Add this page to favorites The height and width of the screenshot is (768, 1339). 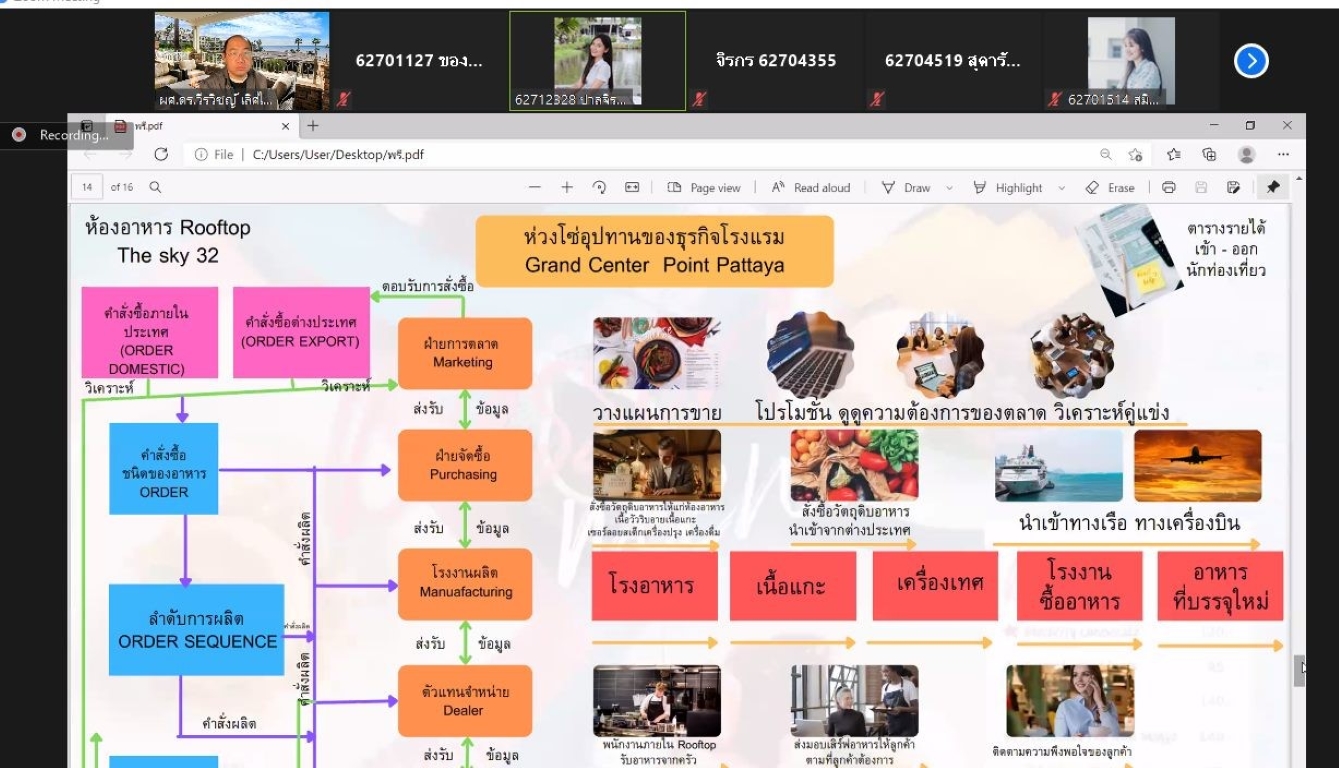(x=1136, y=154)
